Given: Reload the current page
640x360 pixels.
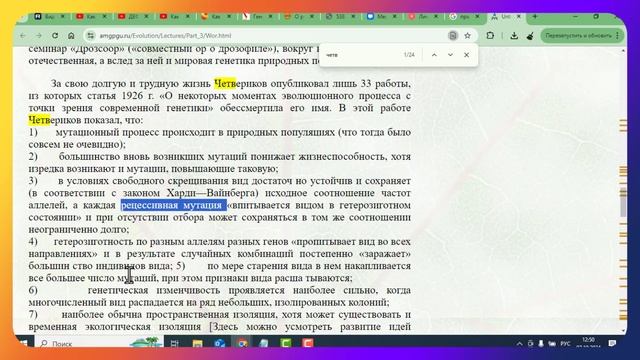Looking at the screenshot, I should (55, 36).
